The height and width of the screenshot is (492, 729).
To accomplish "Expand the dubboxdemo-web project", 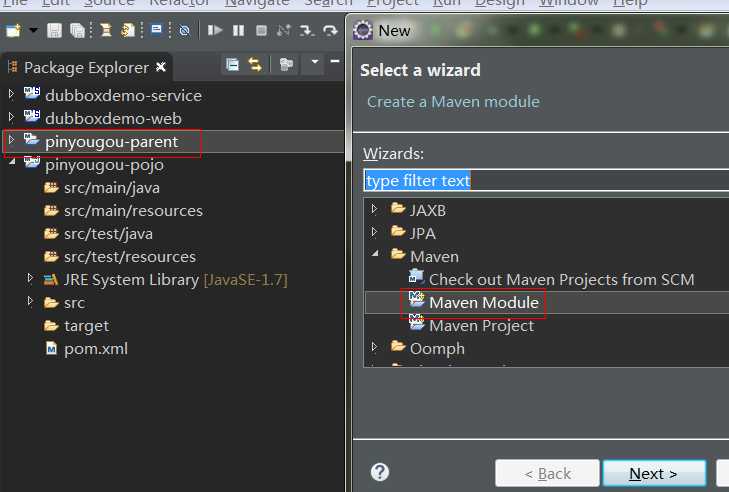I will 12,117.
